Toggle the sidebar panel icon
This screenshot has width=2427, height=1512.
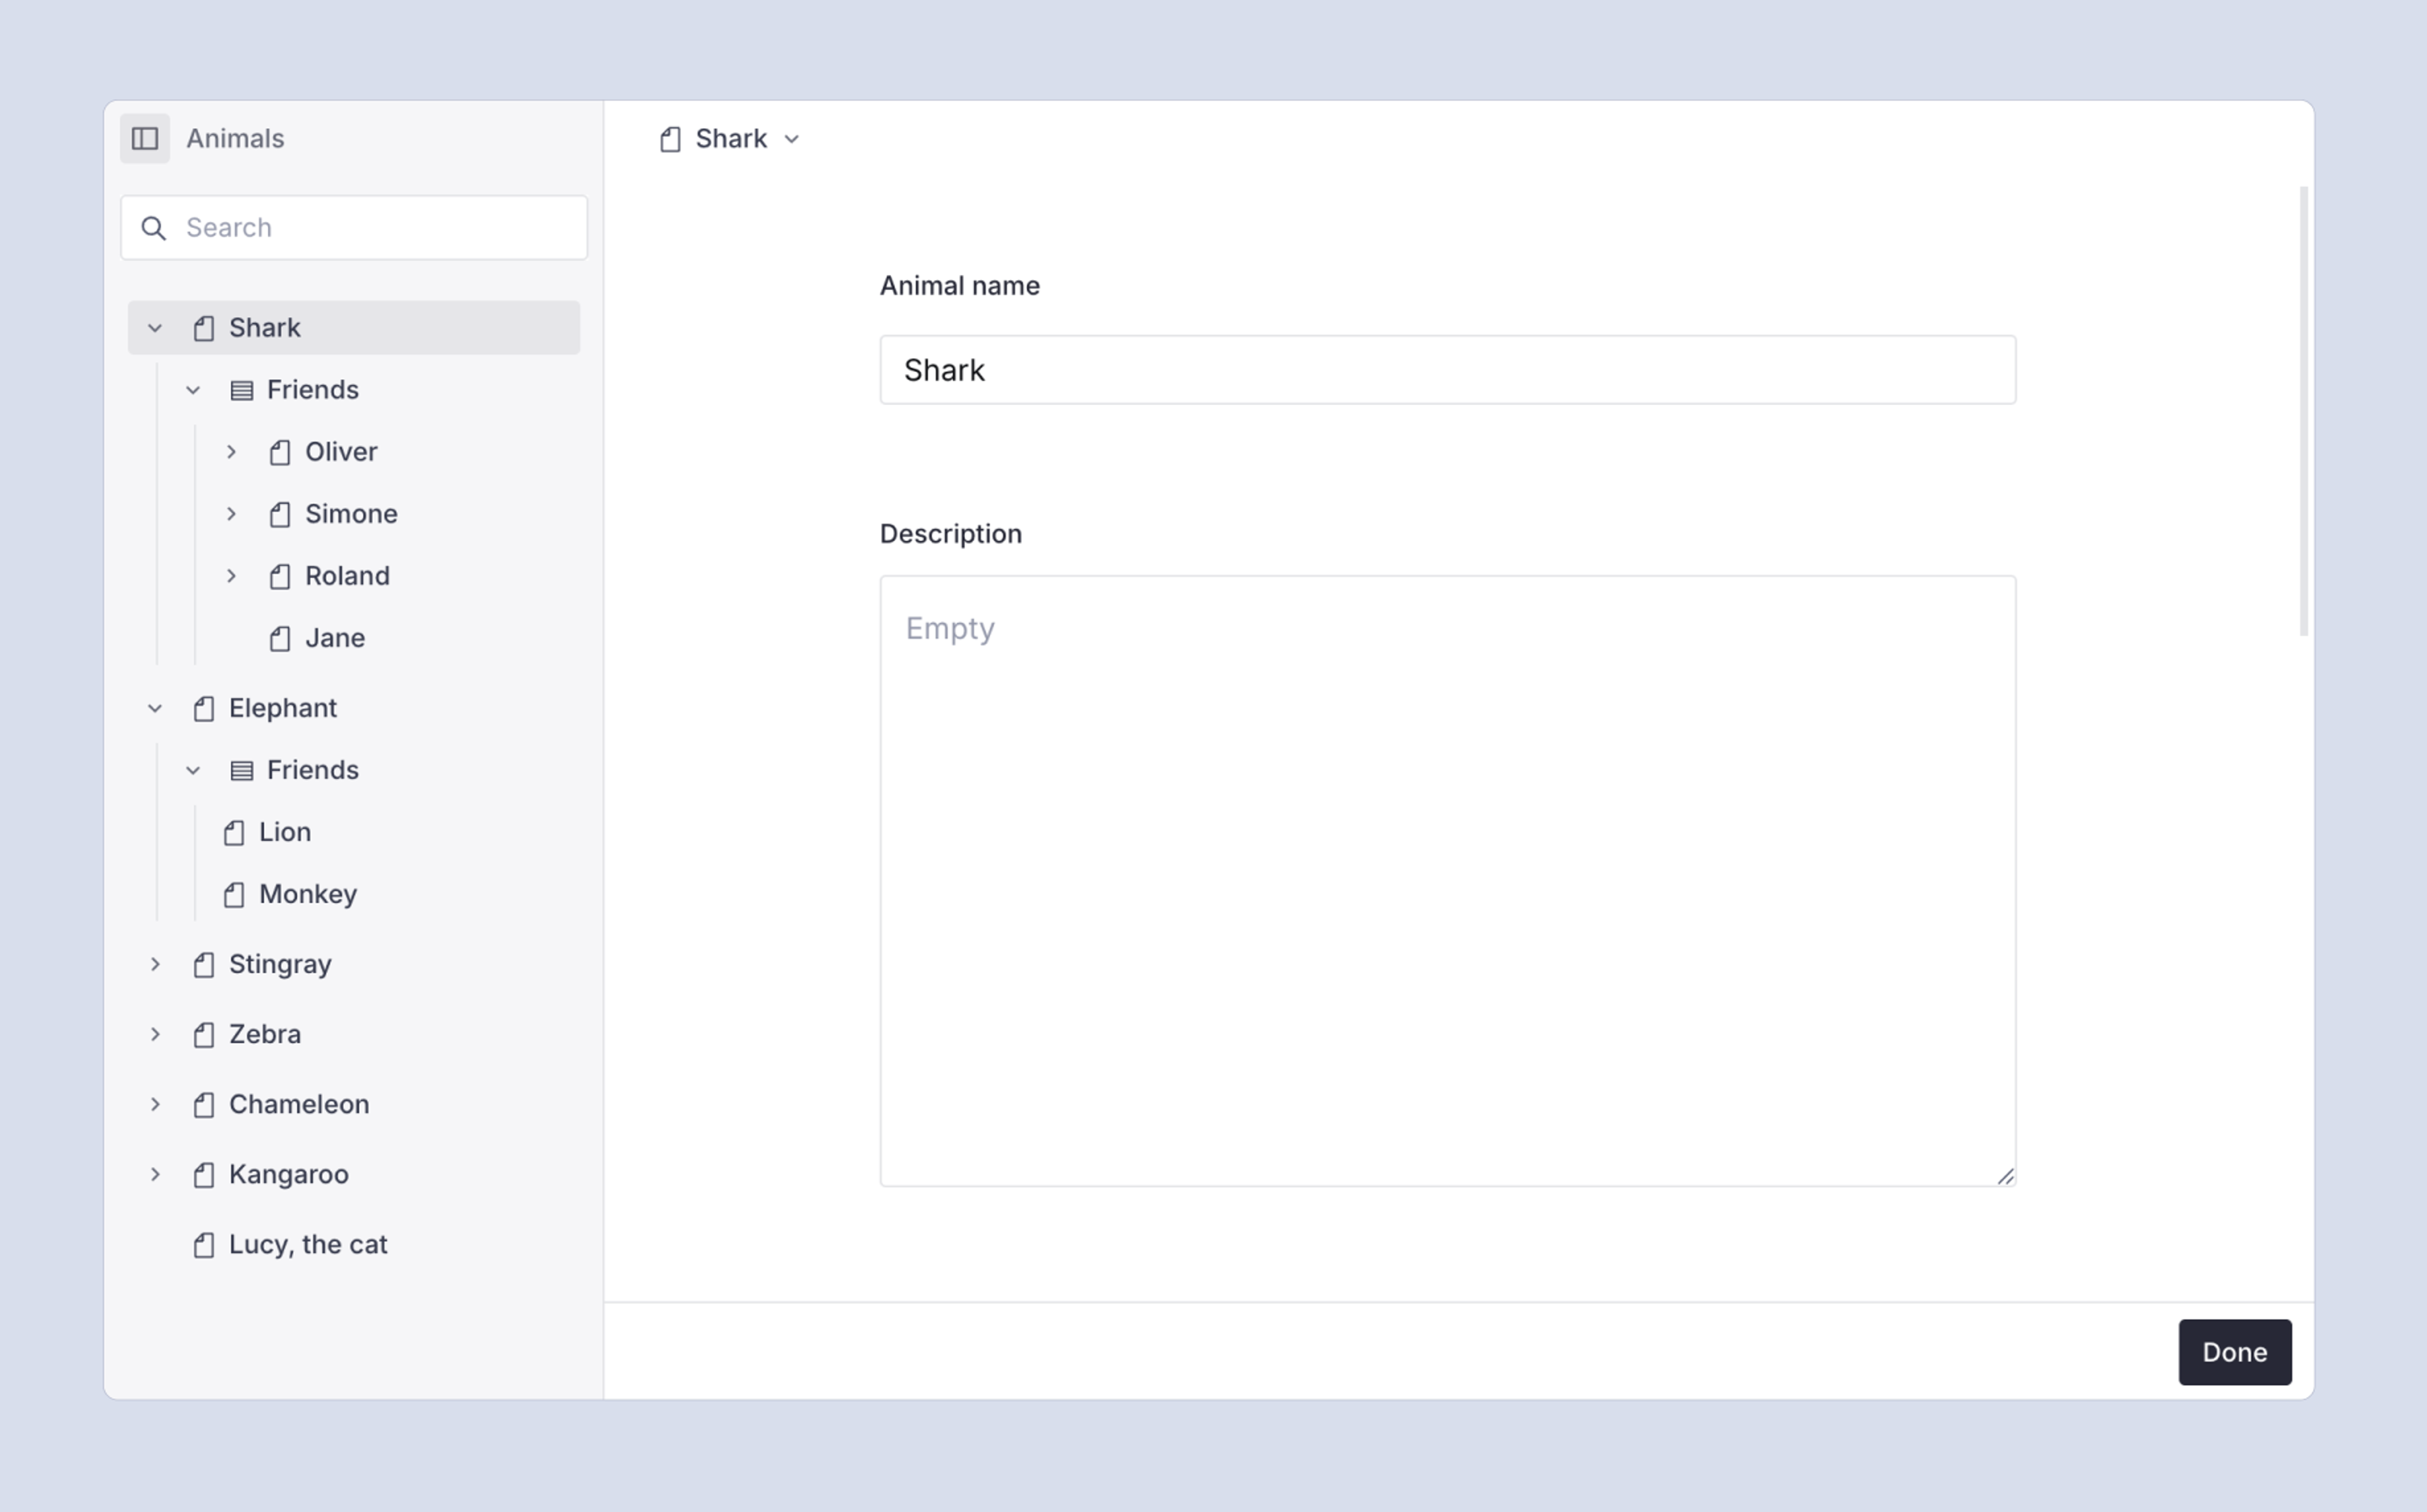coord(145,138)
